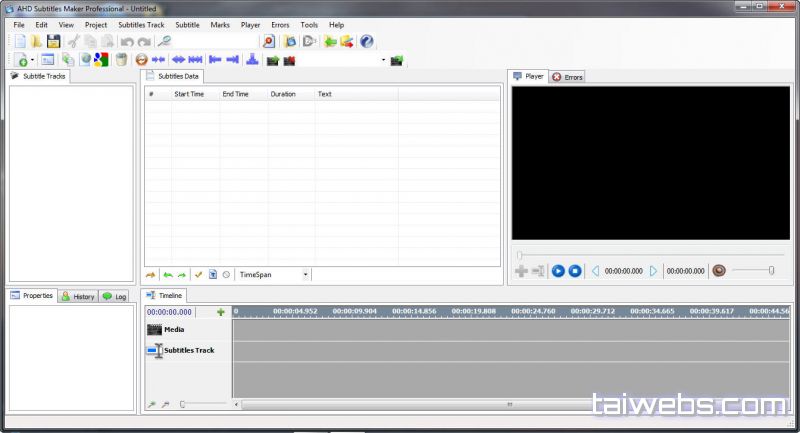The height and width of the screenshot is (433, 800).
Task: Switch to the History tab
Action: pyautogui.click(x=78, y=296)
